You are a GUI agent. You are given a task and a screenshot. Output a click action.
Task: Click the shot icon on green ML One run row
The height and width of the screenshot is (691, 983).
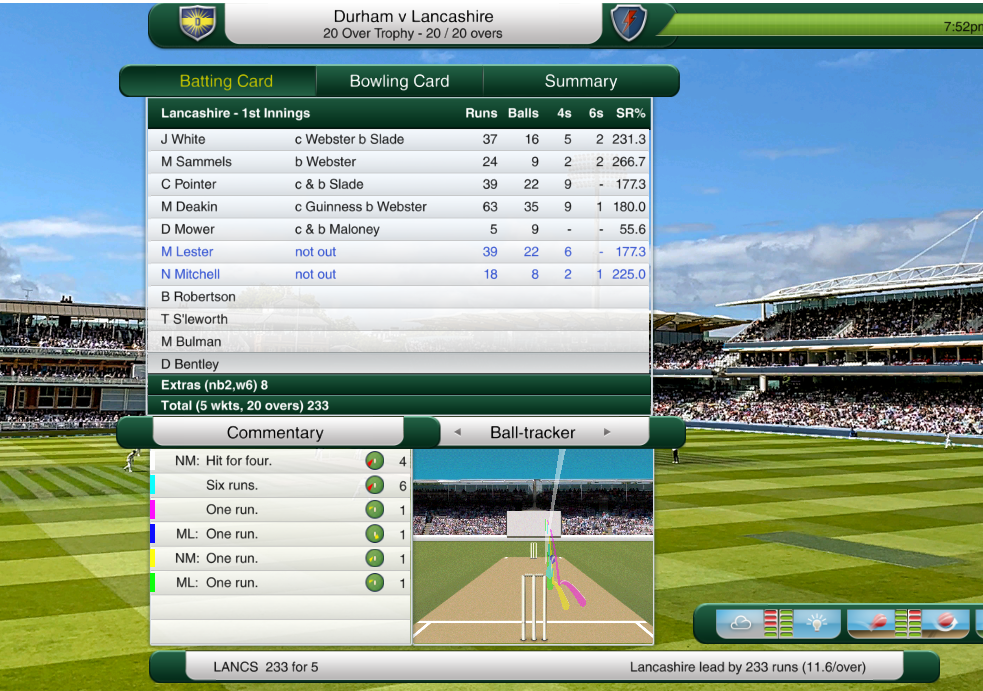[x=375, y=583]
